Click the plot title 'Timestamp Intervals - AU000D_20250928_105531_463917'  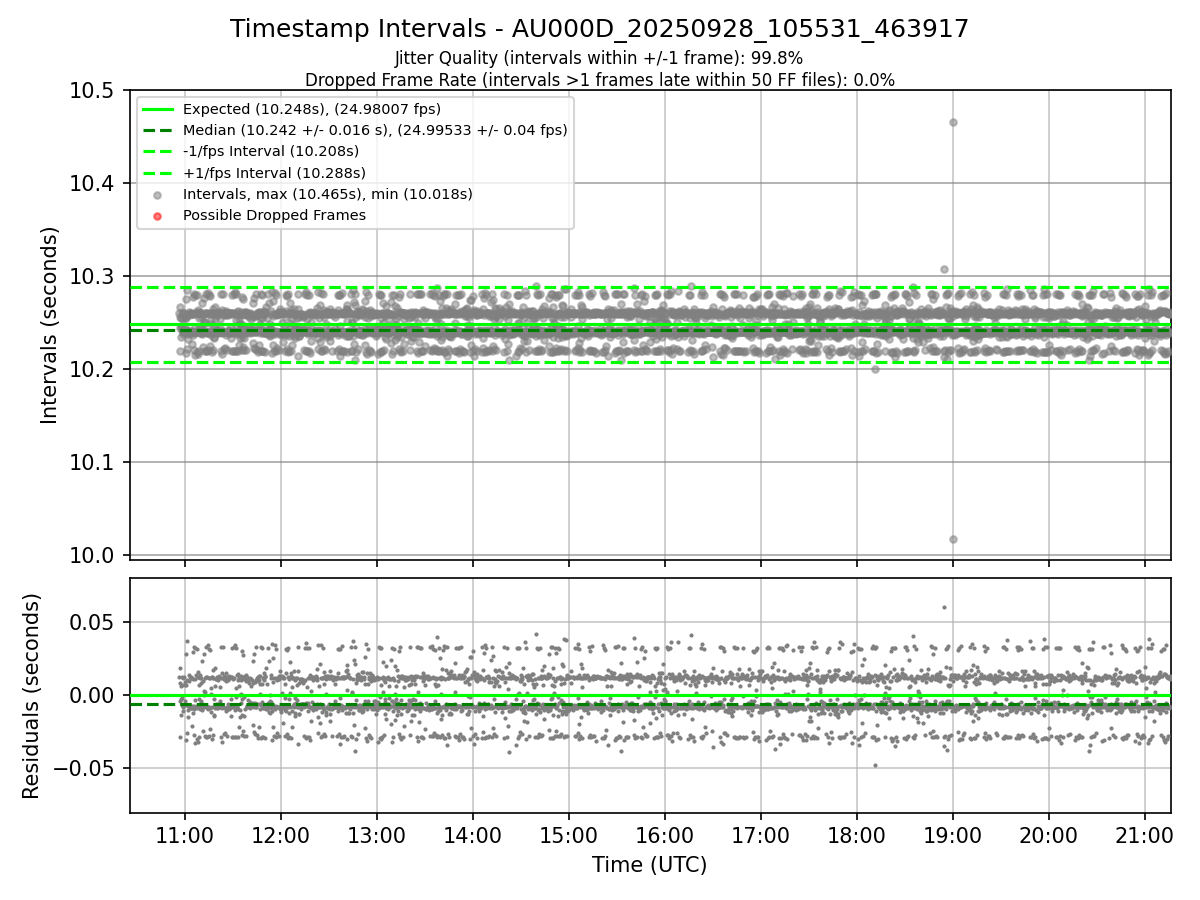click(x=599, y=29)
